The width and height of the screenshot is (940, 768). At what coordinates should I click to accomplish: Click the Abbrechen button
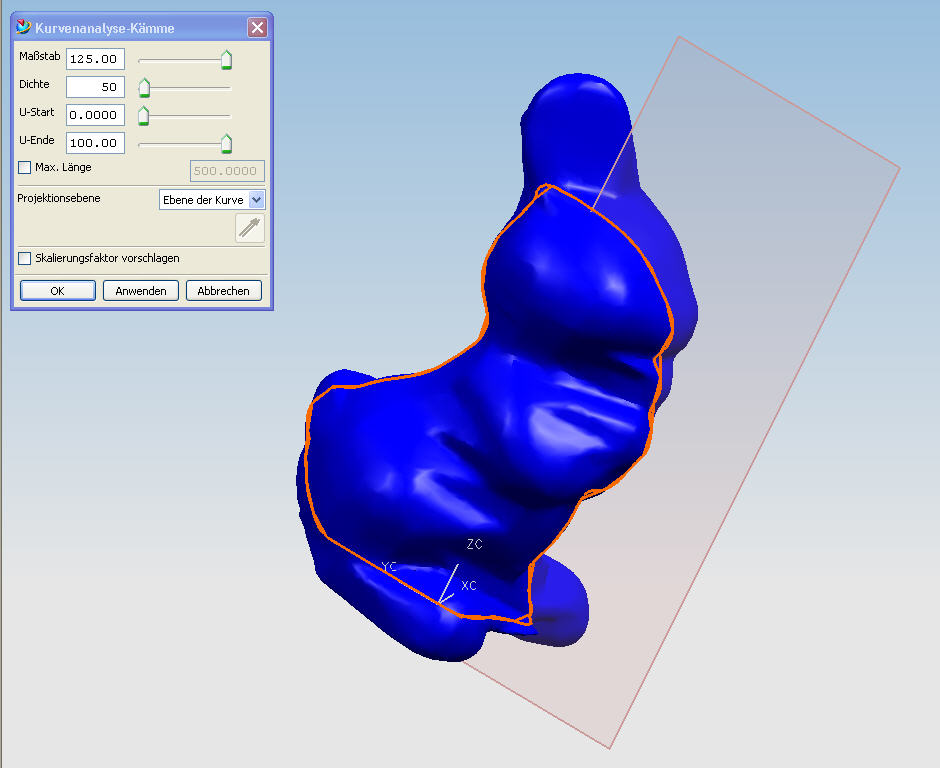pos(224,291)
